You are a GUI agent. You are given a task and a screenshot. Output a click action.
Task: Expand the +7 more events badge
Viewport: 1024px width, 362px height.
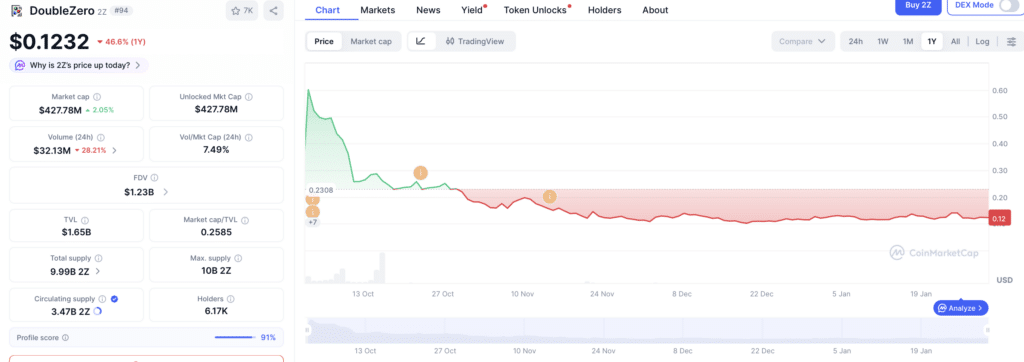pos(313,222)
